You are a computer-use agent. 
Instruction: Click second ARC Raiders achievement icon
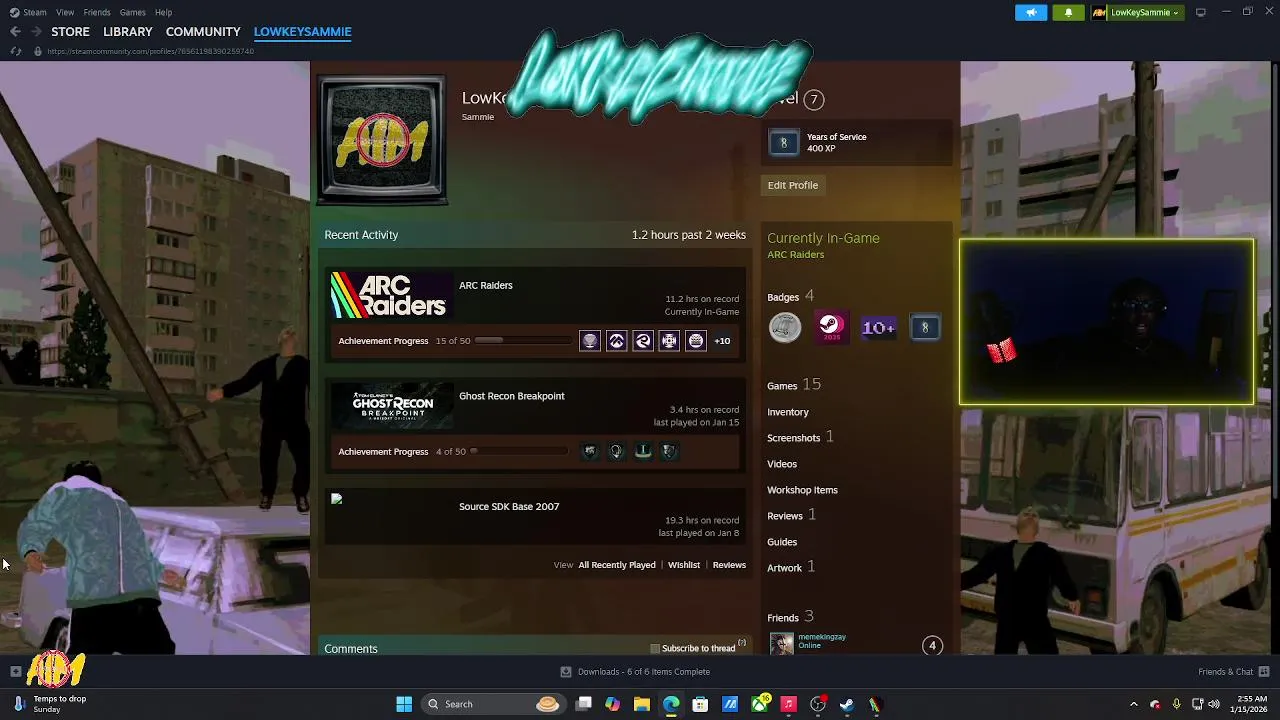[617, 341]
